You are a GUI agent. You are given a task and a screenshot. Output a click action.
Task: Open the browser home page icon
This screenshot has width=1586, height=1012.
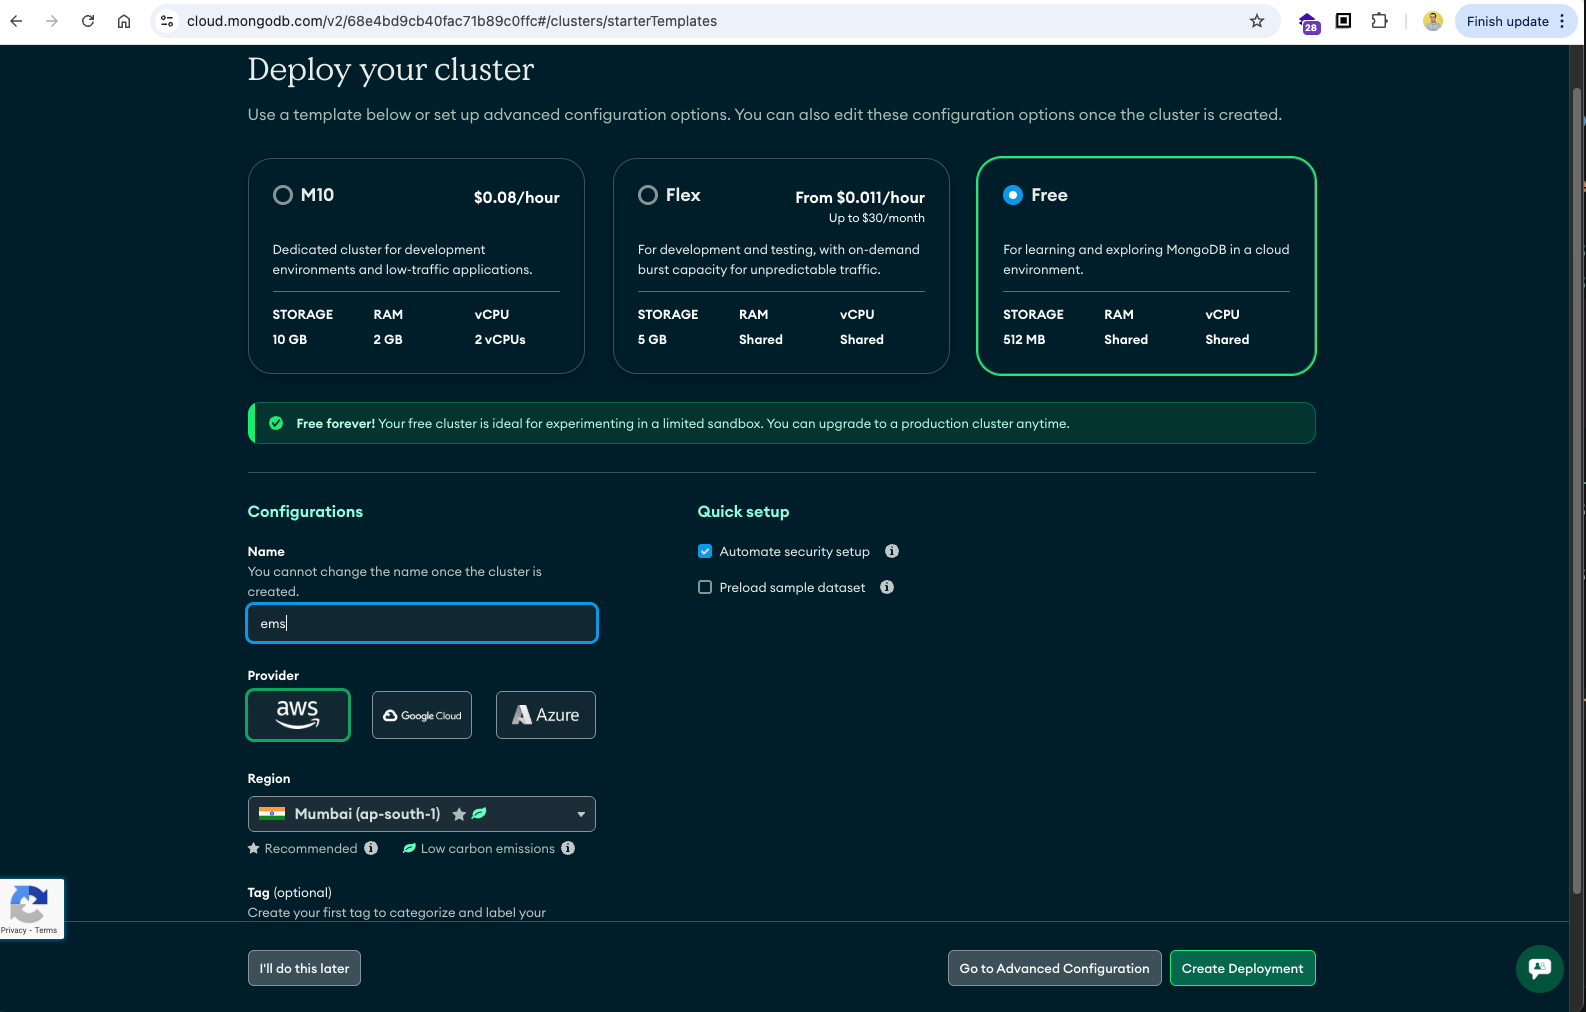click(124, 21)
